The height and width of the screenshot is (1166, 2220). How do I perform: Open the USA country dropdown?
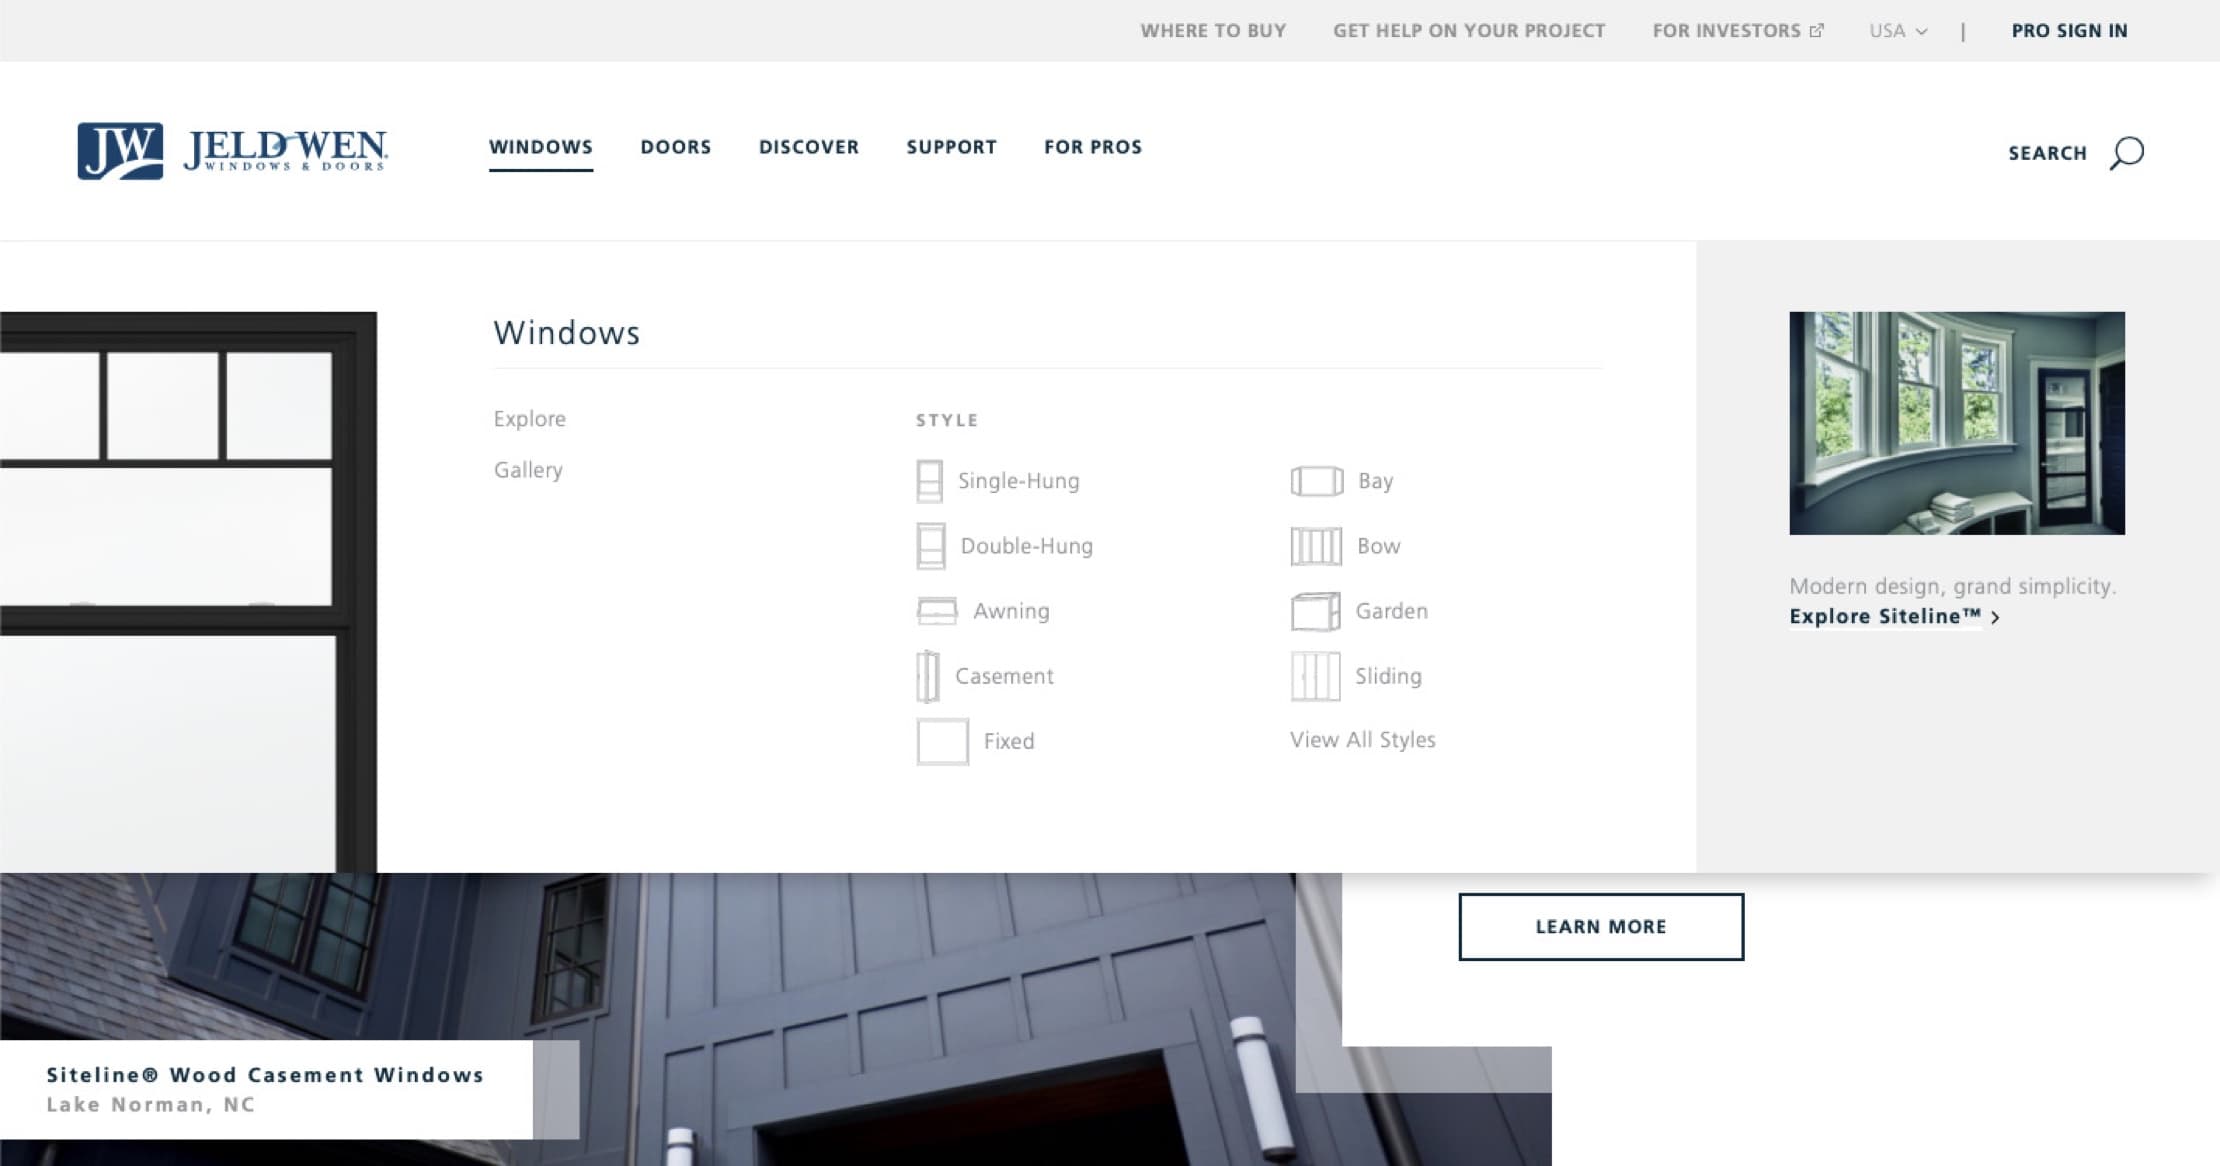(1896, 30)
